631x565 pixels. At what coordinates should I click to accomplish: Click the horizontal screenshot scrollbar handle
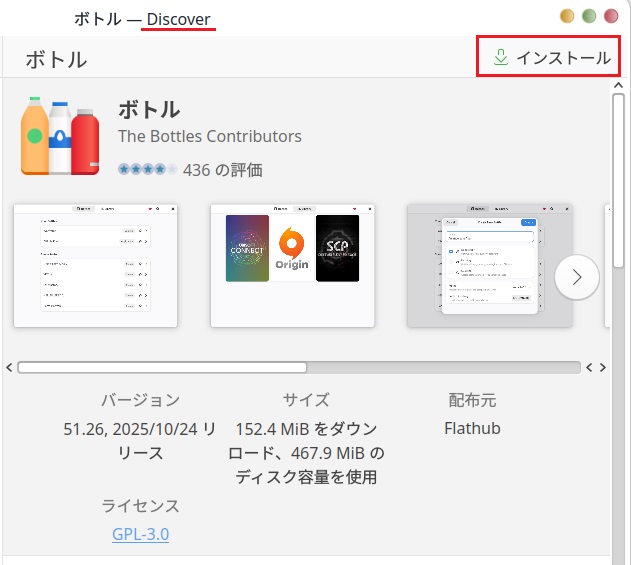[162, 367]
